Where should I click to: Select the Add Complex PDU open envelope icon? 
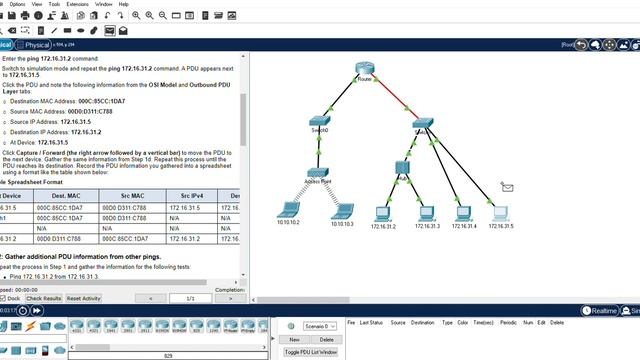[x=123, y=31]
